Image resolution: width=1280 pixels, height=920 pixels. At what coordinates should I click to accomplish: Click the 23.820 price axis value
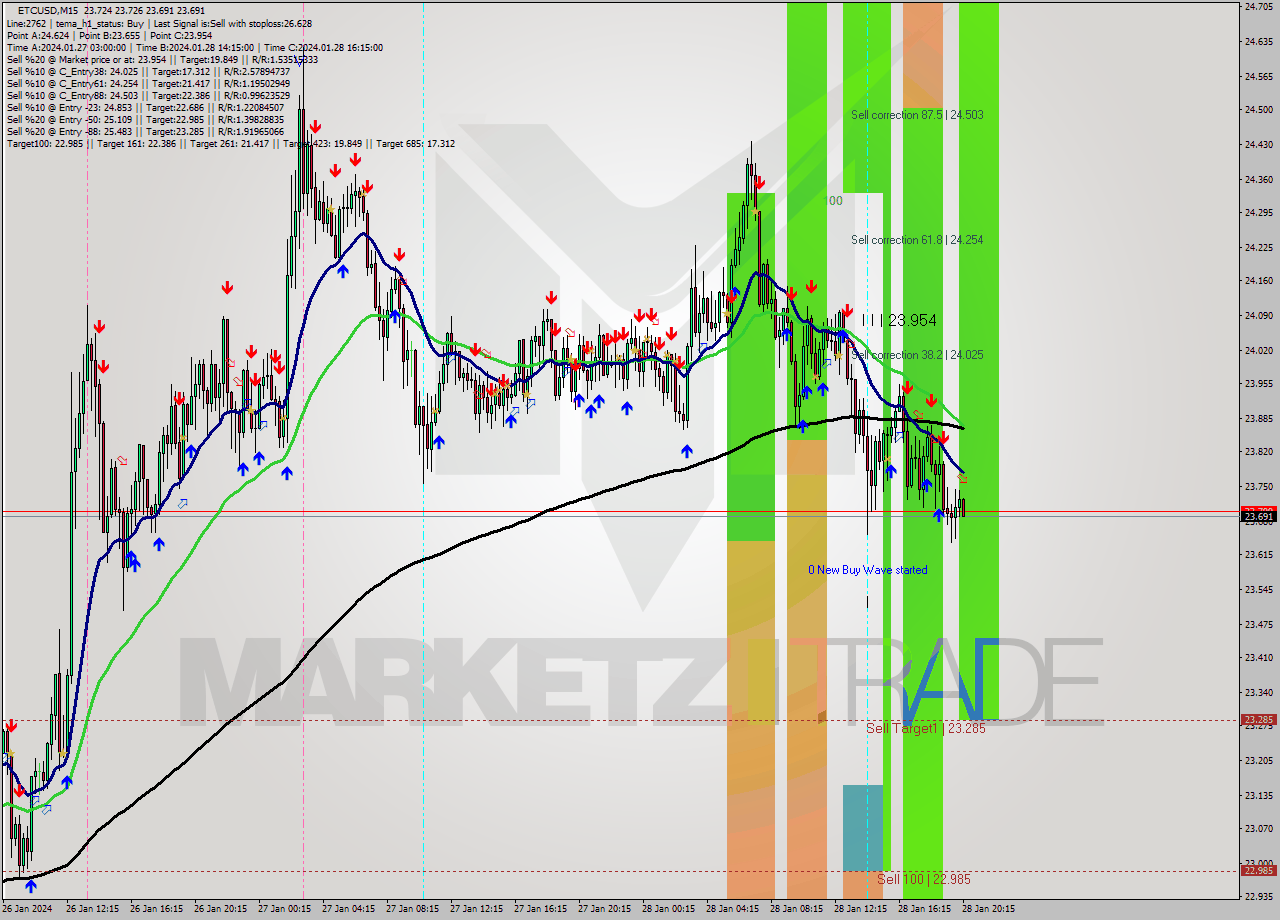click(1258, 451)
